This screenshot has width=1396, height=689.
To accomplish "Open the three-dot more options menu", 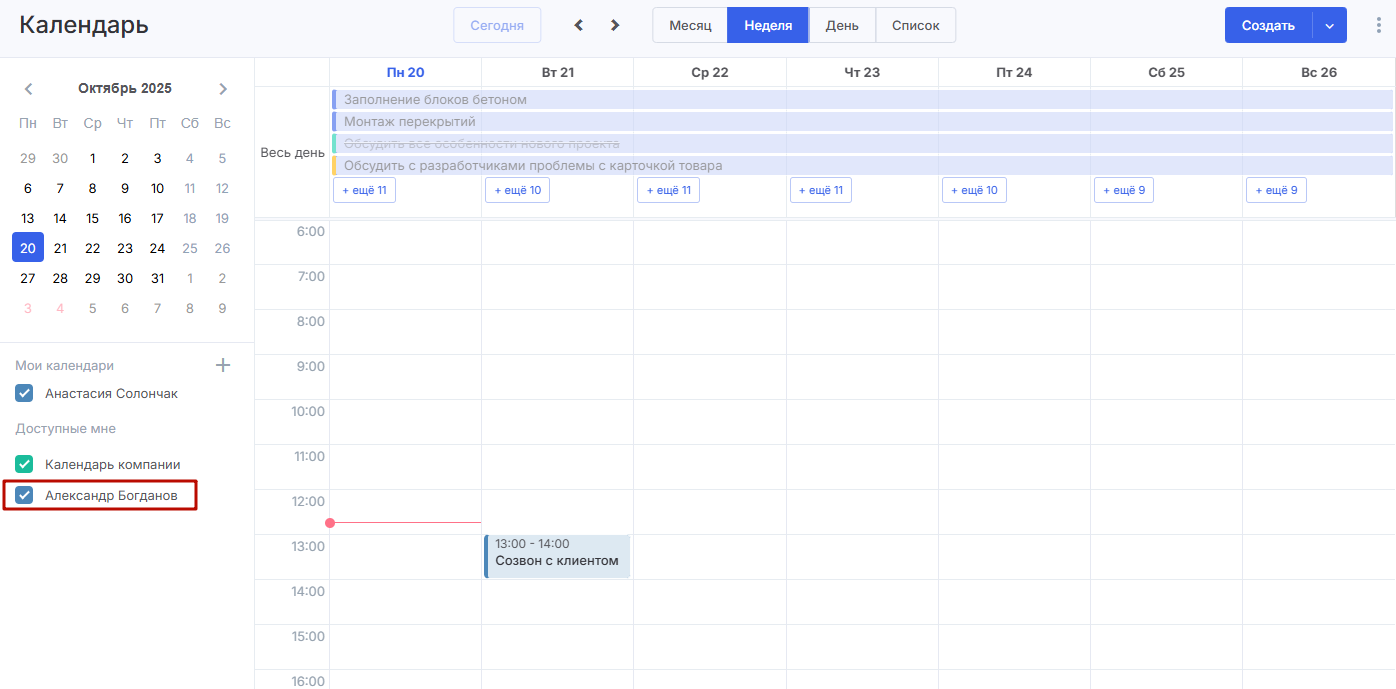I will [1379, 26].
